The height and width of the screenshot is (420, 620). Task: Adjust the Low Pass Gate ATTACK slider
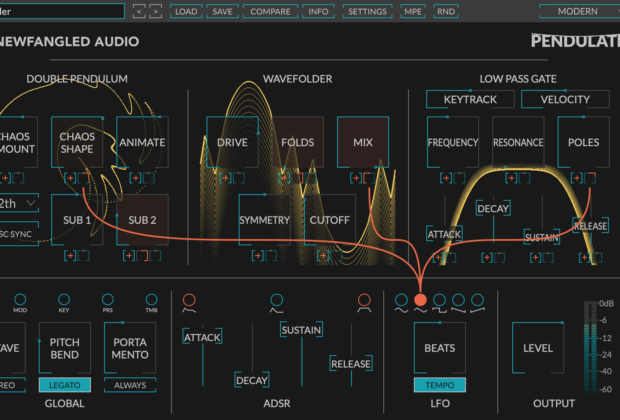[x=444, y=234]
